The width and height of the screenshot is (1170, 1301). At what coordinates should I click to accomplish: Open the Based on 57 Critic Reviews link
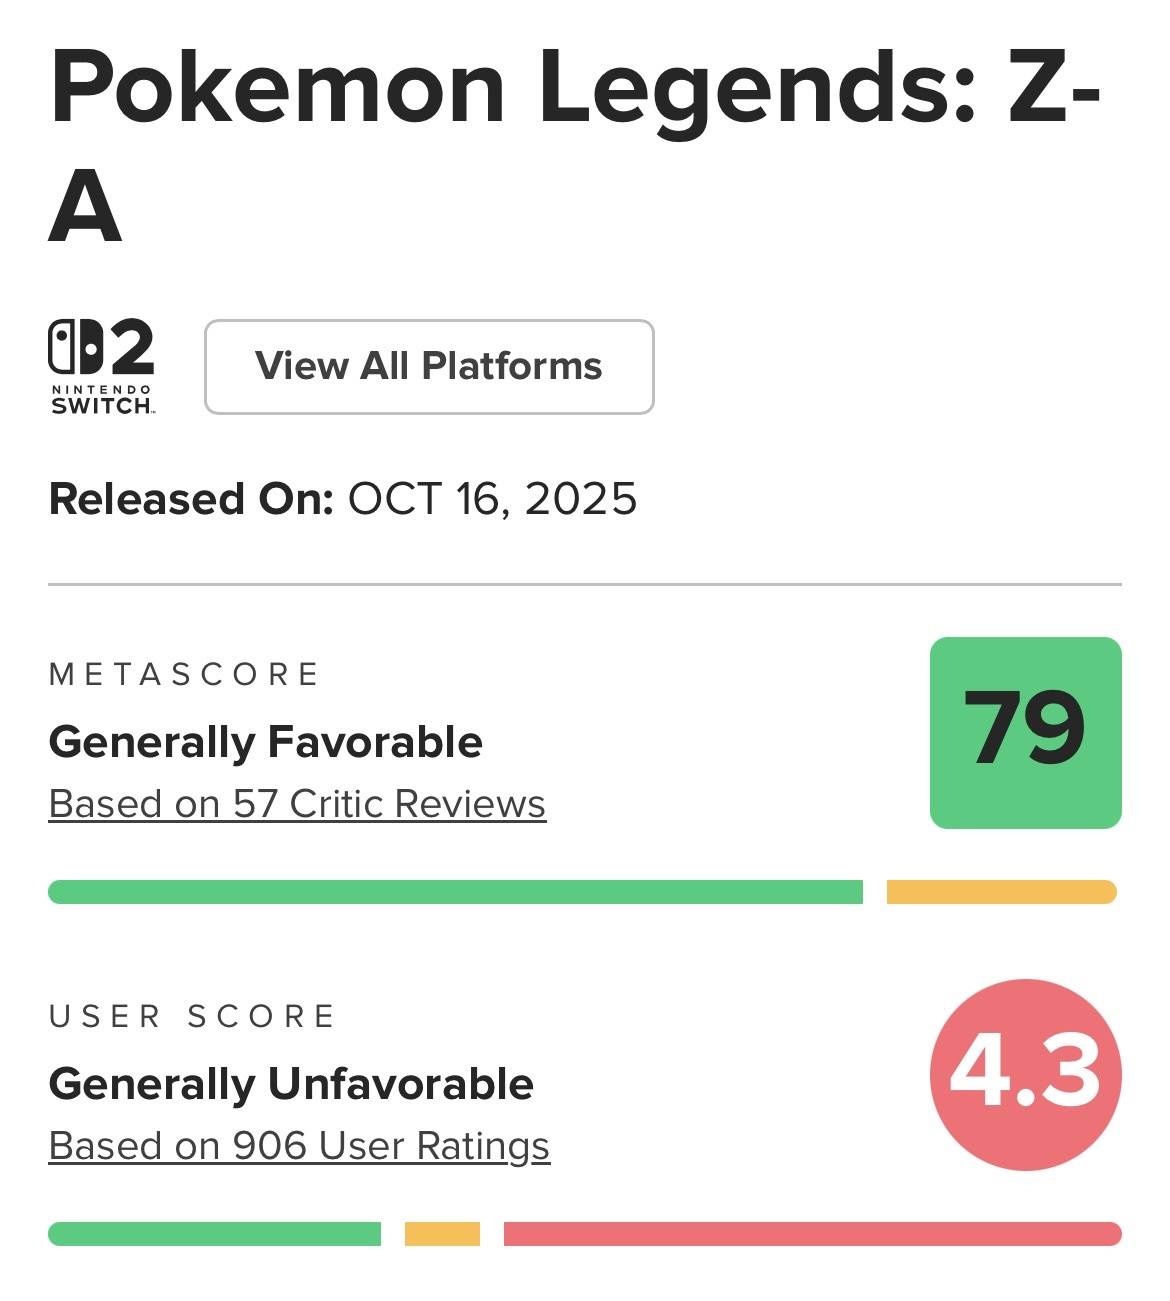coord(297,804)
